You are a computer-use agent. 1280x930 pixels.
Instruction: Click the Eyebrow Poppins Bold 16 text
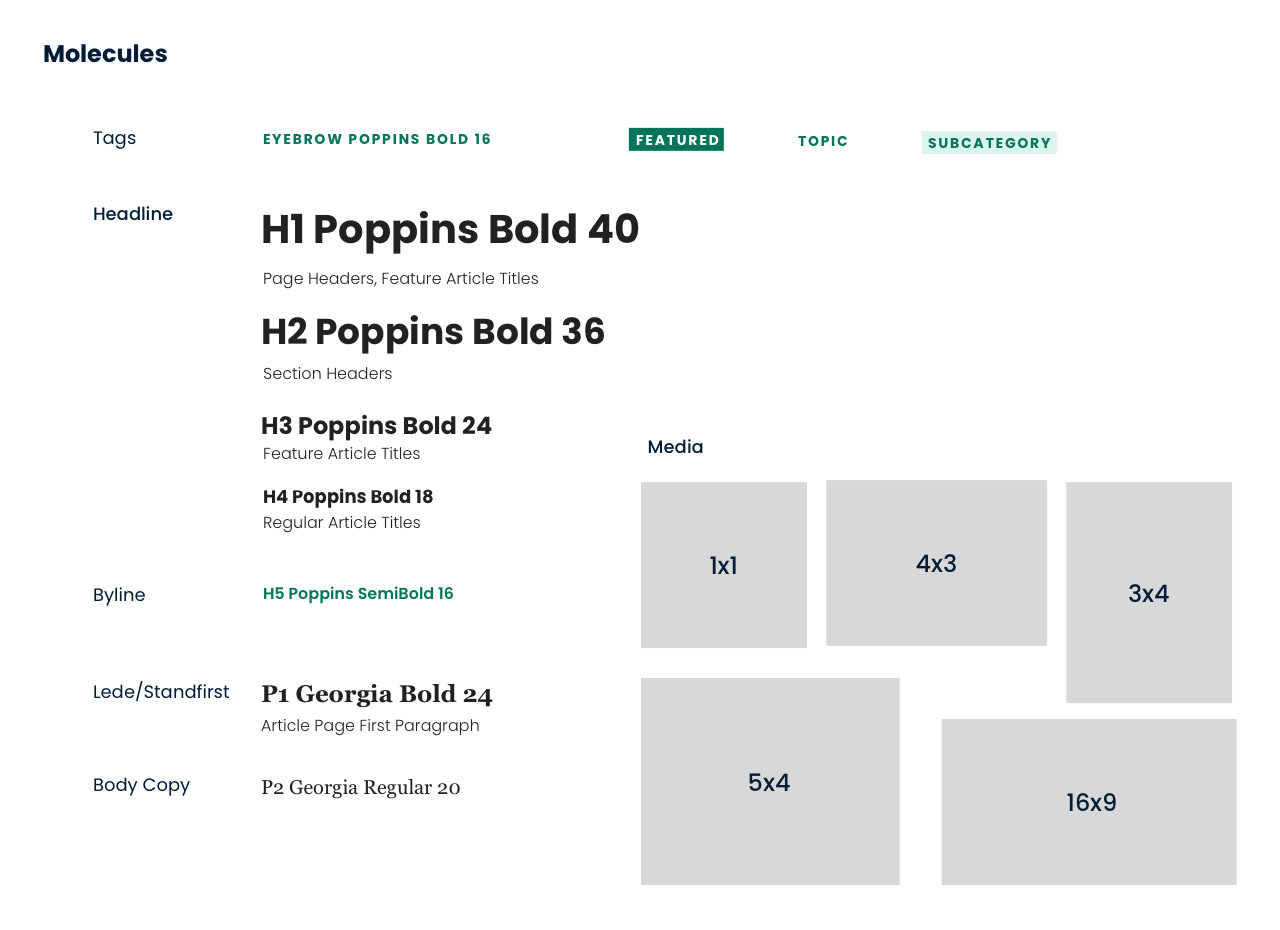tap(377, 139)
